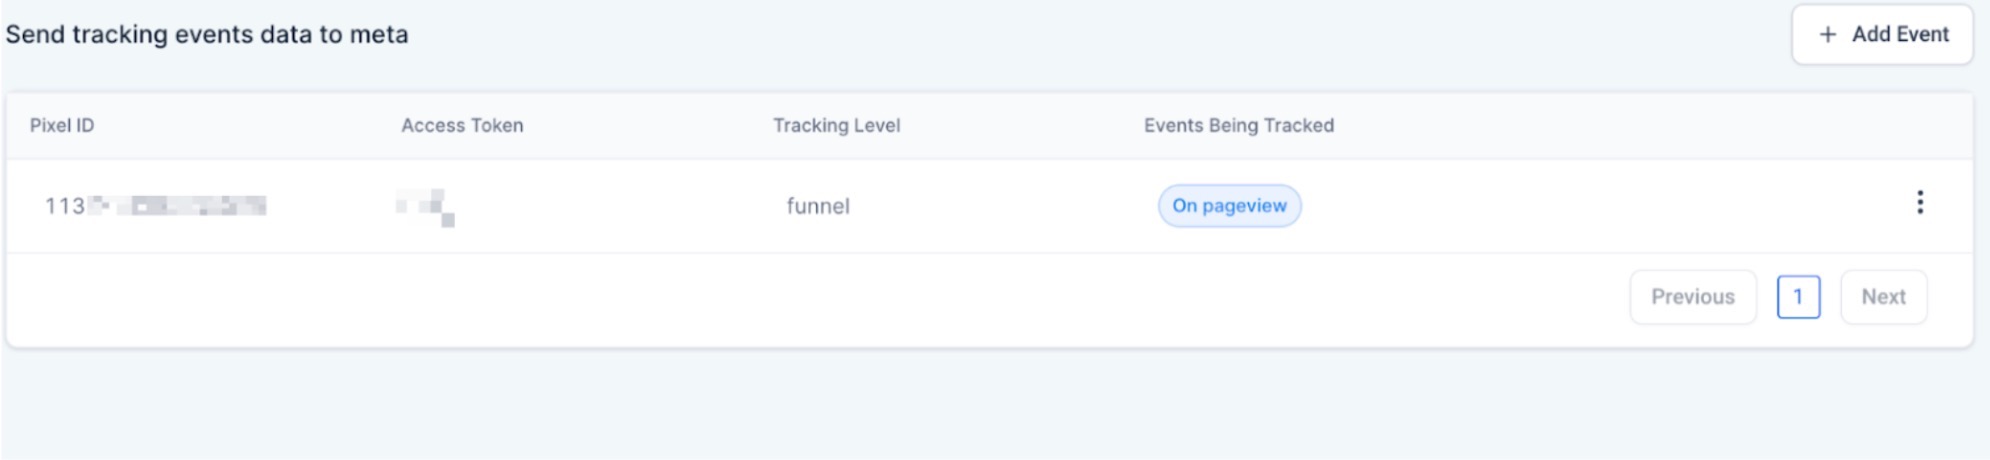Click the plus icon beside Add Event
The height and width of the screenshot is (460, 1990).
(x=1828, y=35)
